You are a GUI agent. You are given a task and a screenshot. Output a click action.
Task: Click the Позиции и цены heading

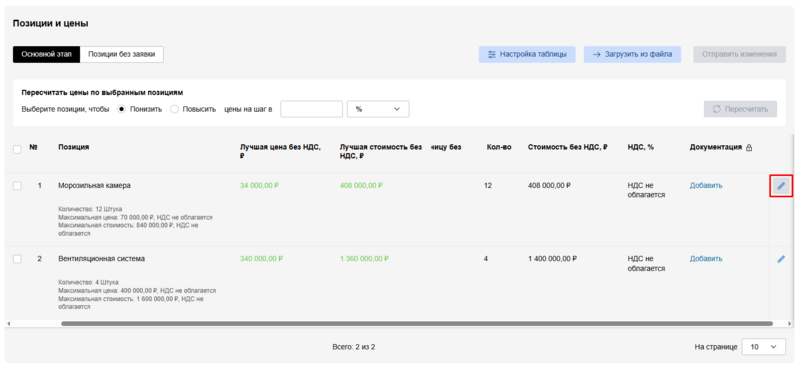51,23
